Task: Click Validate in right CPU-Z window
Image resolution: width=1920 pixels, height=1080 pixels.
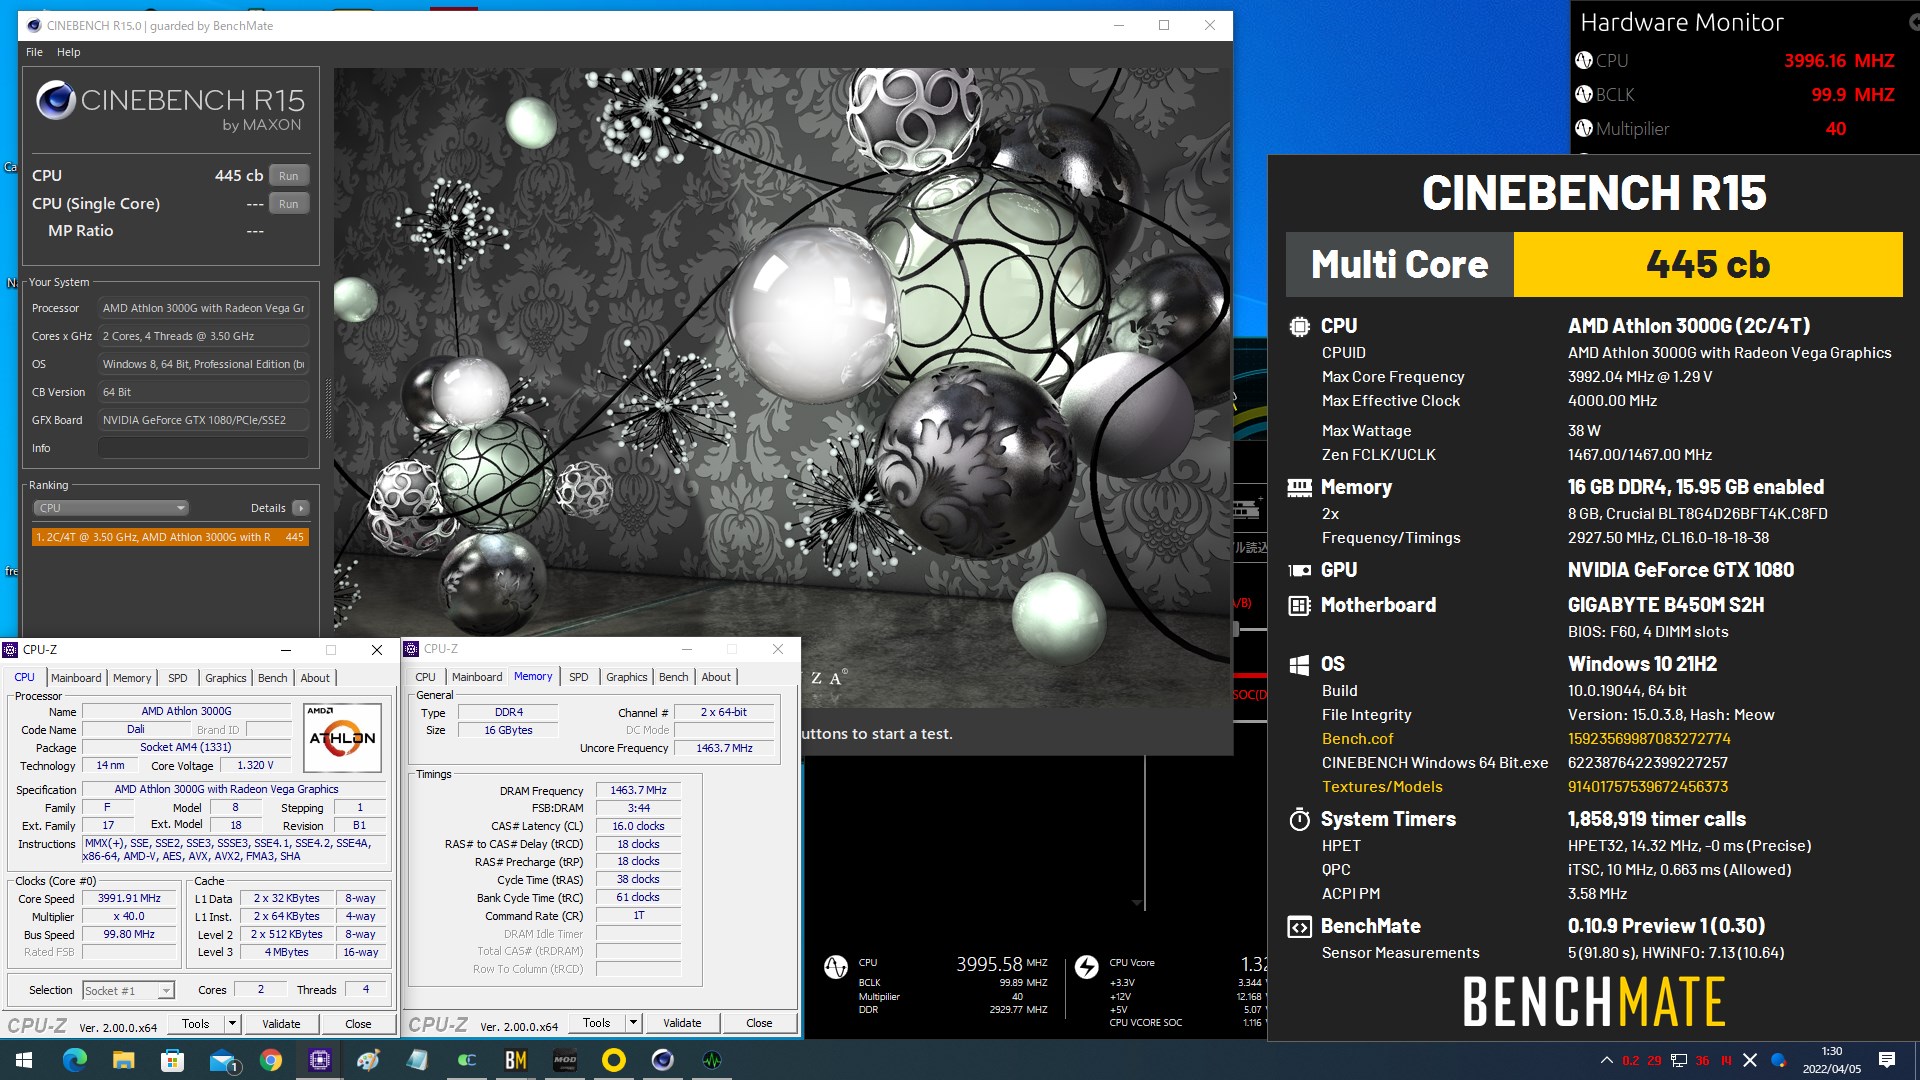Action: tap(682, 1022)
